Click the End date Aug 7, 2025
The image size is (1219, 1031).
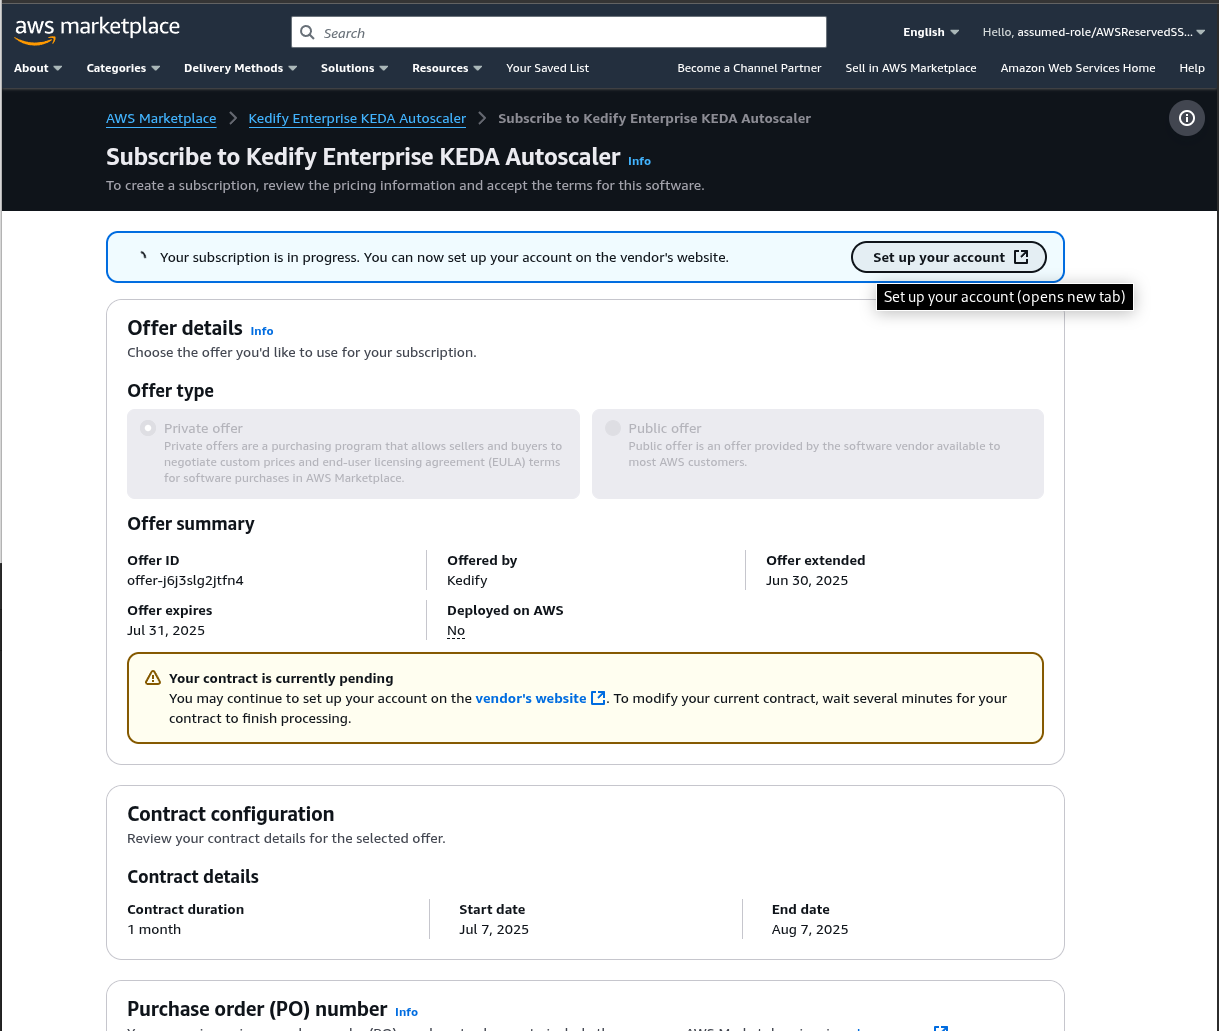pos(810,929)
